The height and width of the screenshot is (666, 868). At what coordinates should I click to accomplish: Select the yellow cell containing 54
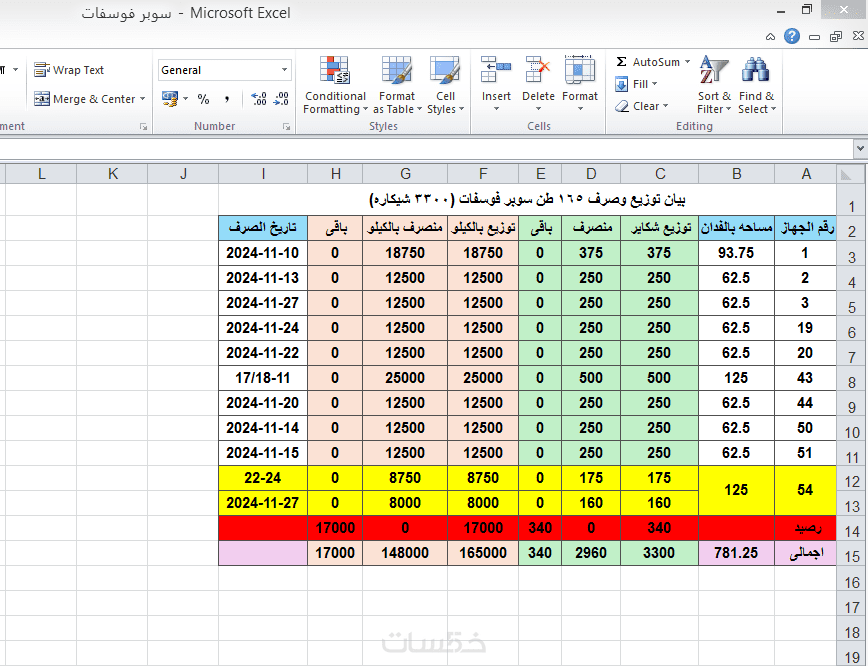point(805,490)
